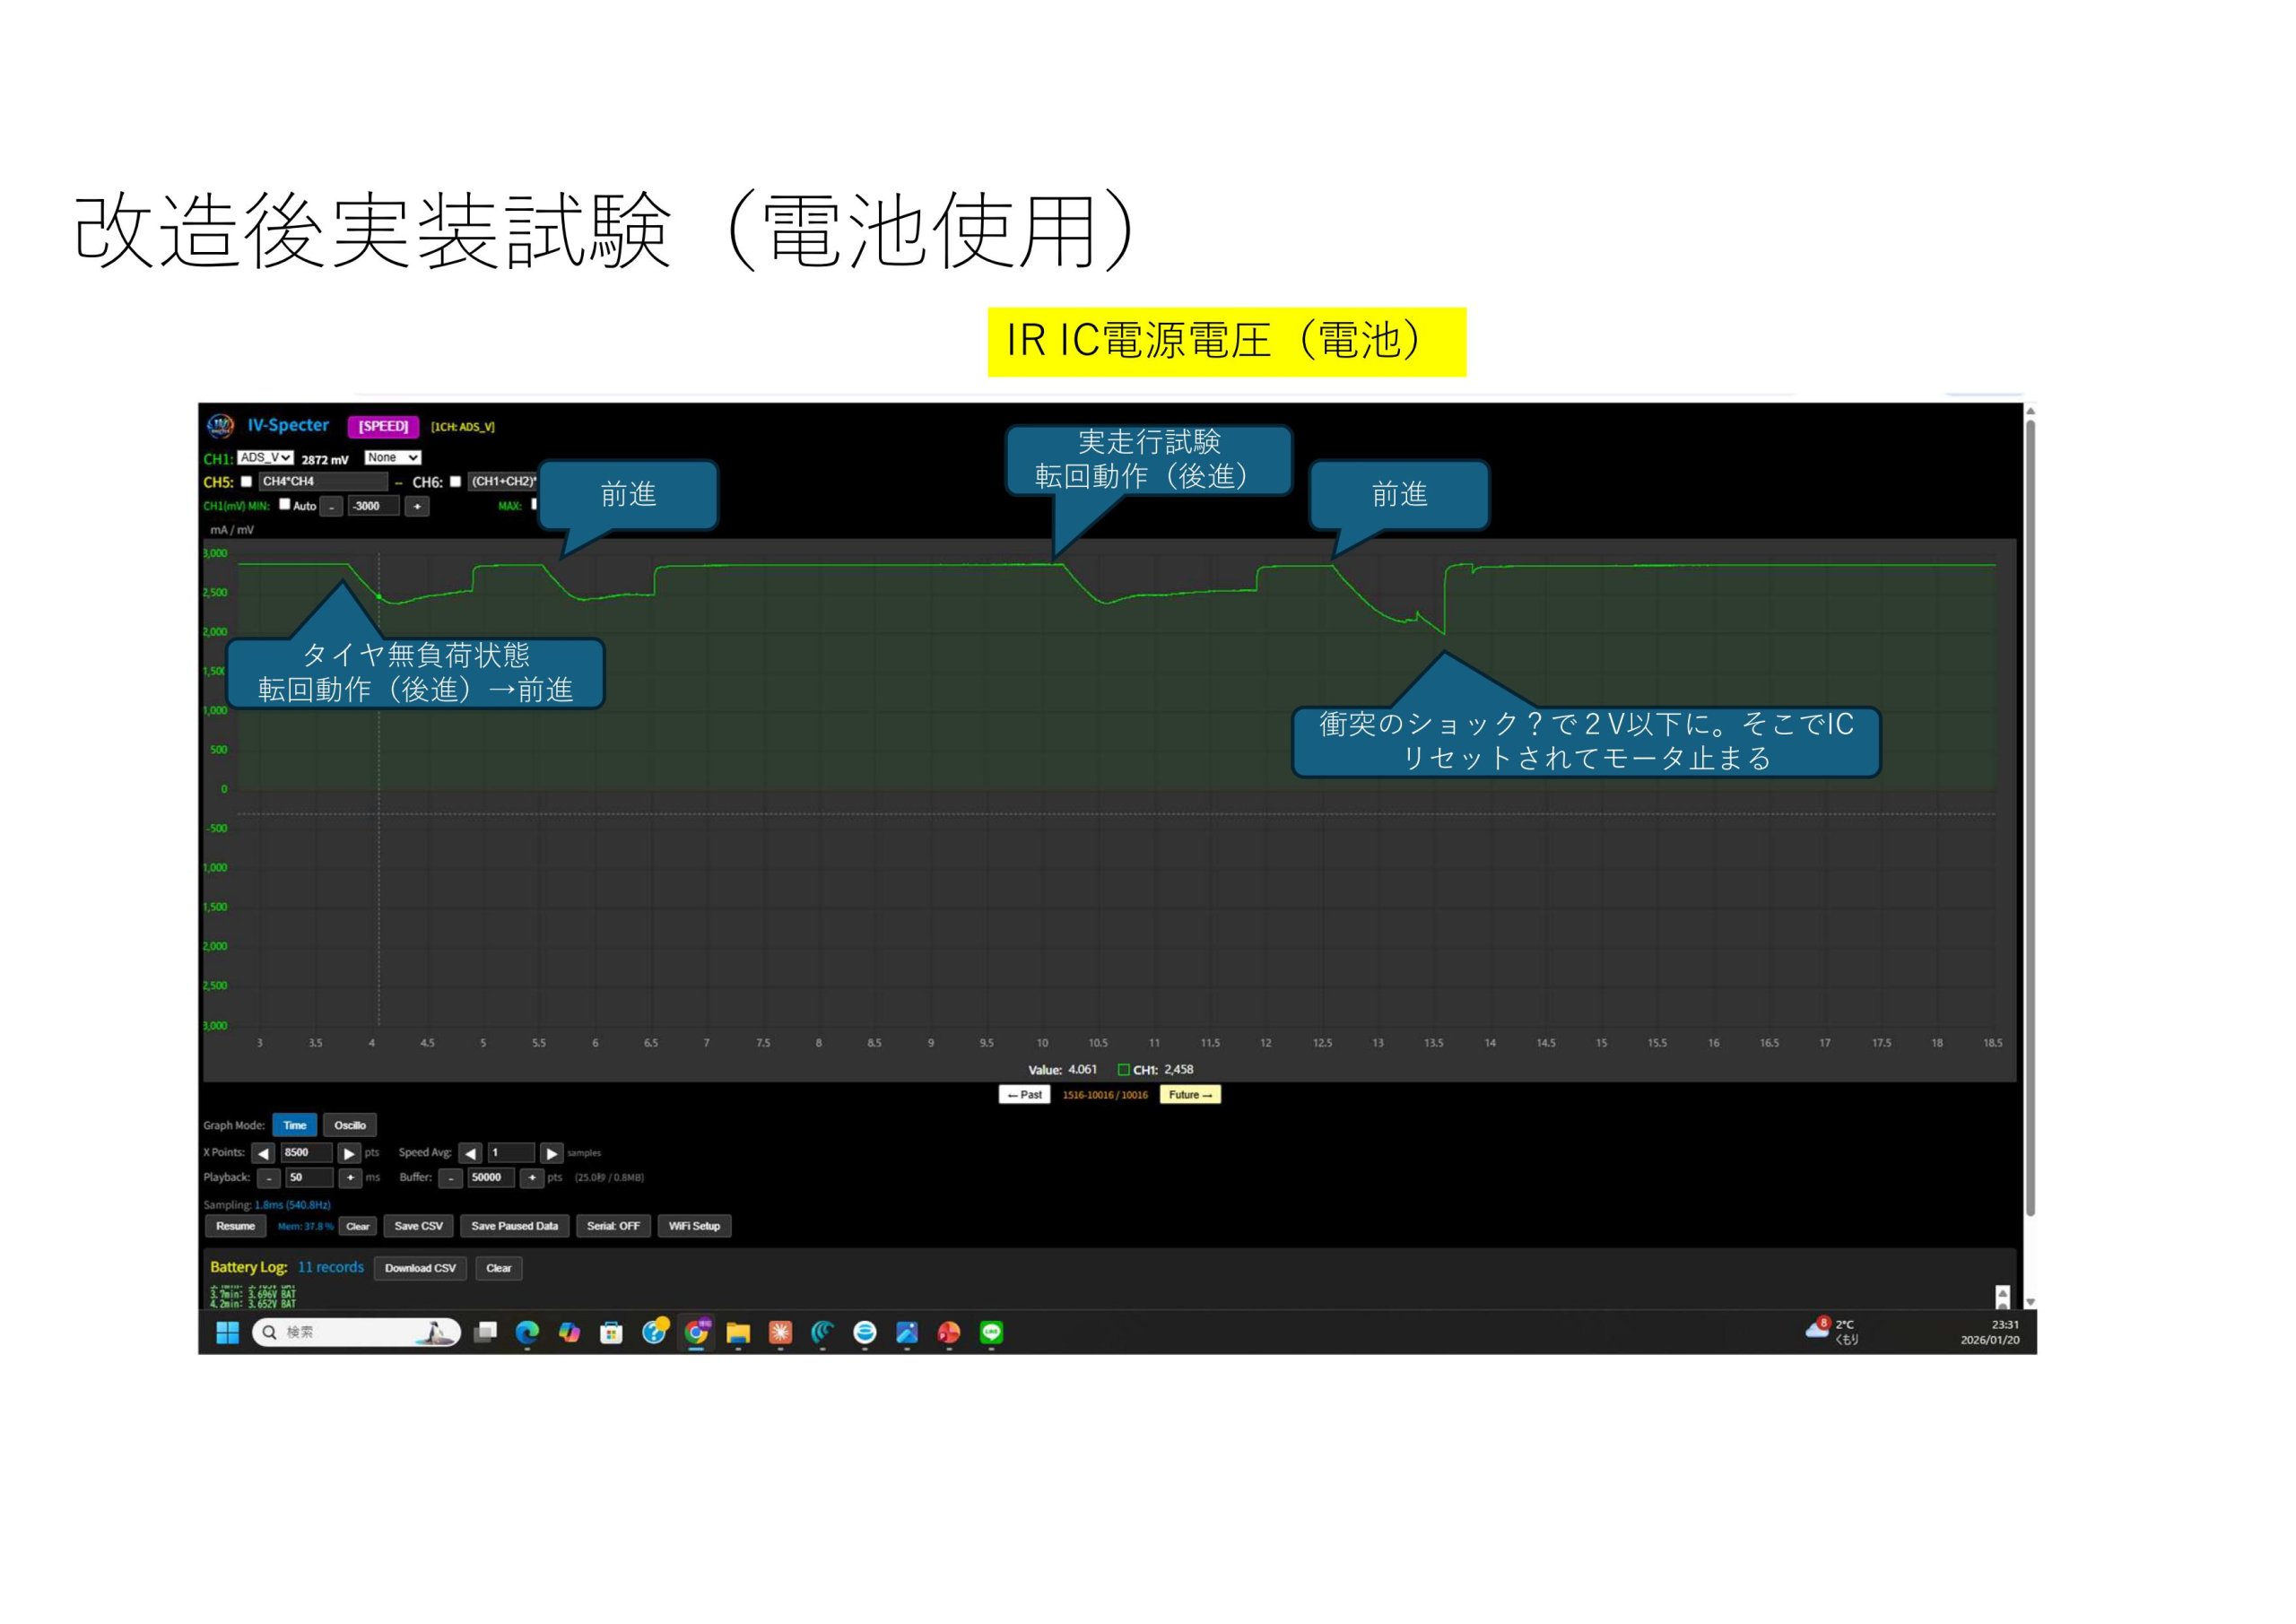Screen dimensions: 2296x1624
Task: Increase Speed Avg with right arrow
Action: [x=551, y=1153]
